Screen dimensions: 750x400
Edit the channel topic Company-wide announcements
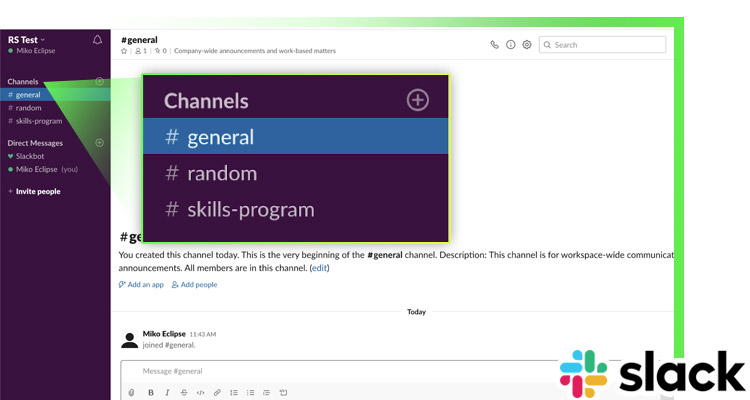255,51
